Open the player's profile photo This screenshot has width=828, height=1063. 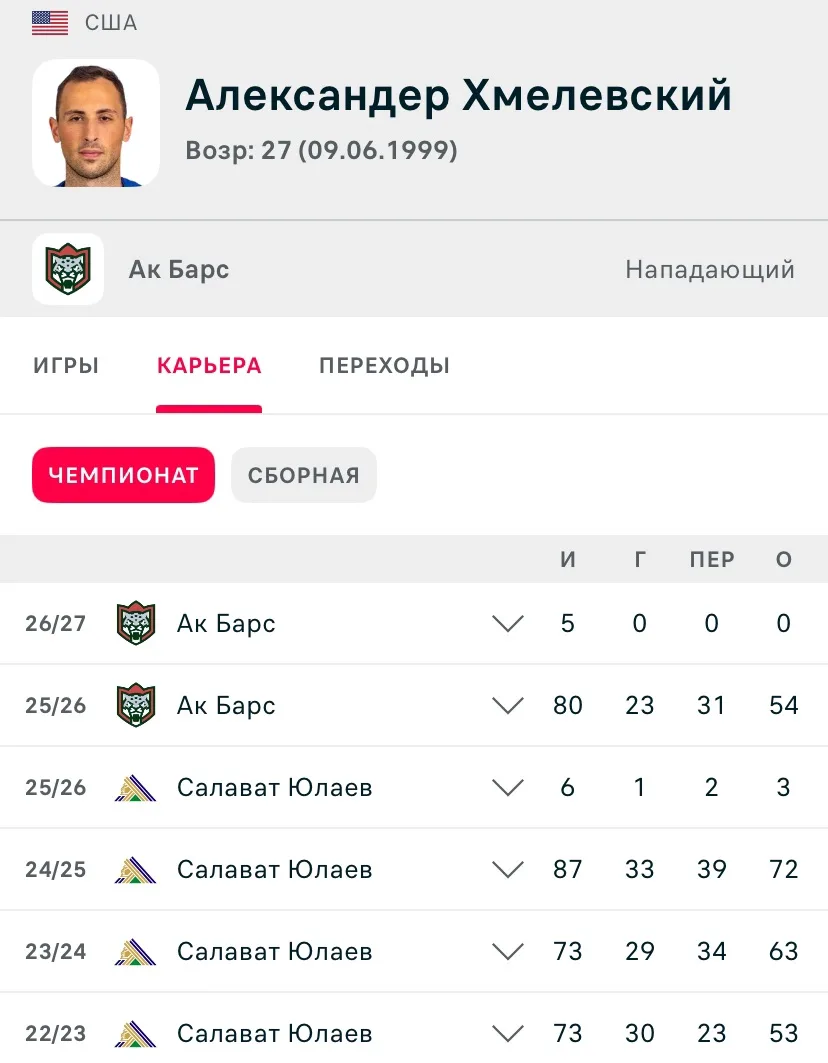tap(96, 123)
